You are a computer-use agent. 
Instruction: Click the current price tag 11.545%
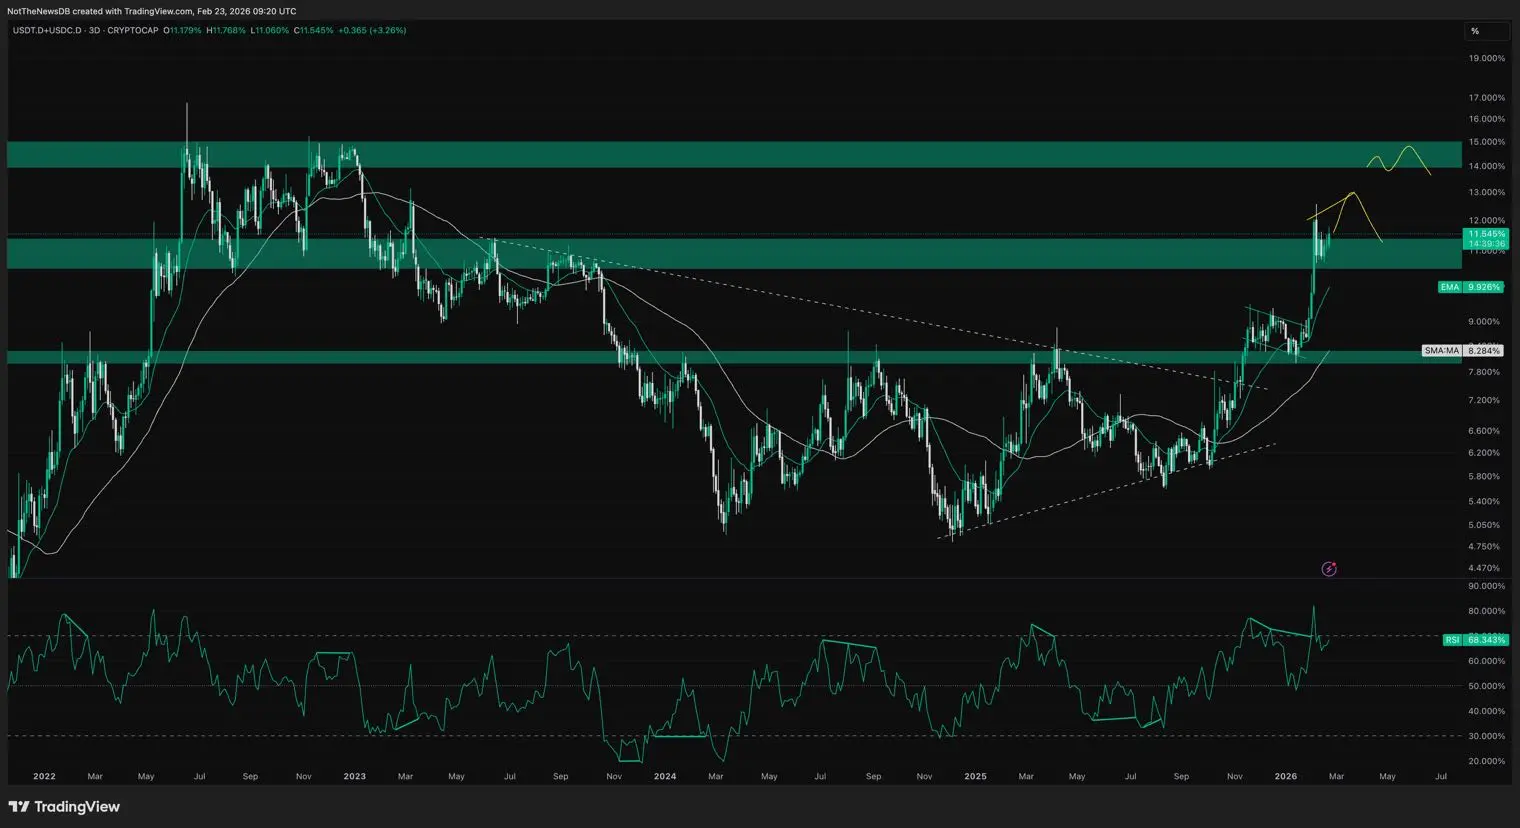(1486, 234)
